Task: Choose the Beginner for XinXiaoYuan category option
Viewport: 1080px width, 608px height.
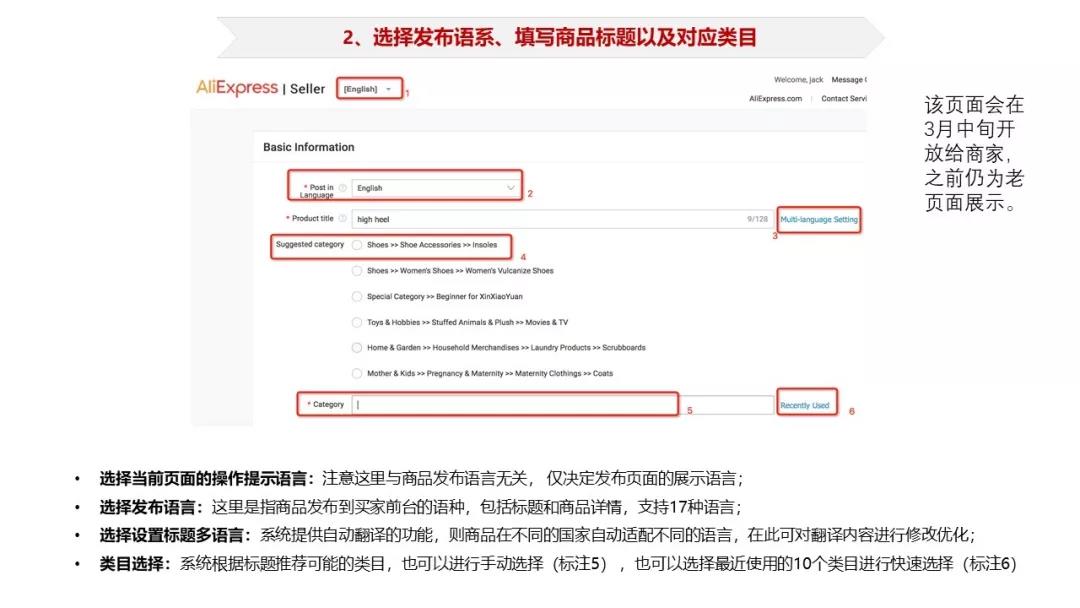Action: (x=357, y=296)
